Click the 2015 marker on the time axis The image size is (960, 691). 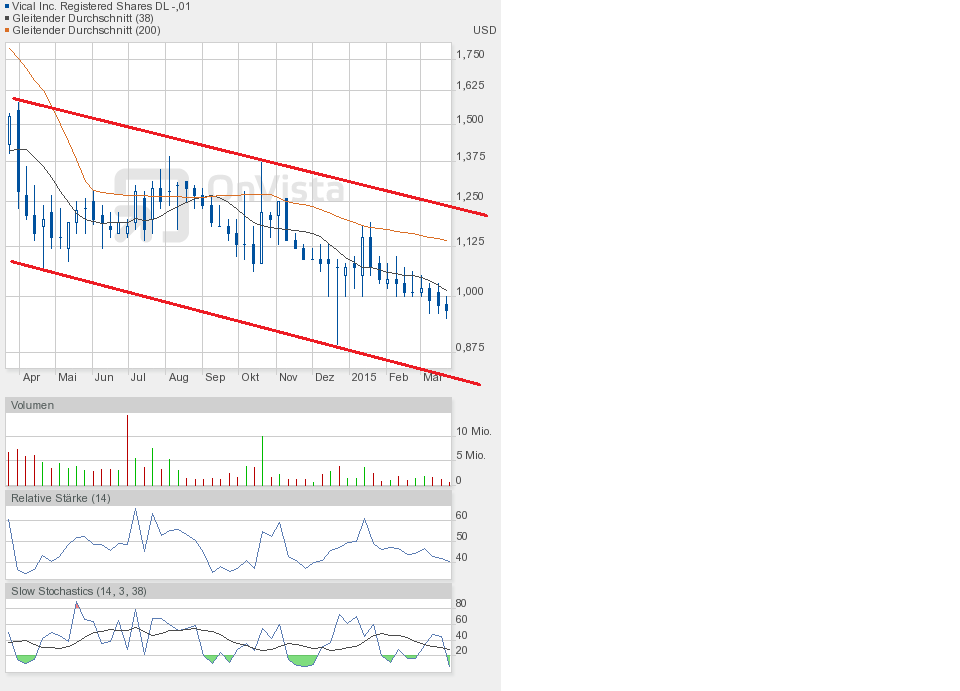[364, 377]
